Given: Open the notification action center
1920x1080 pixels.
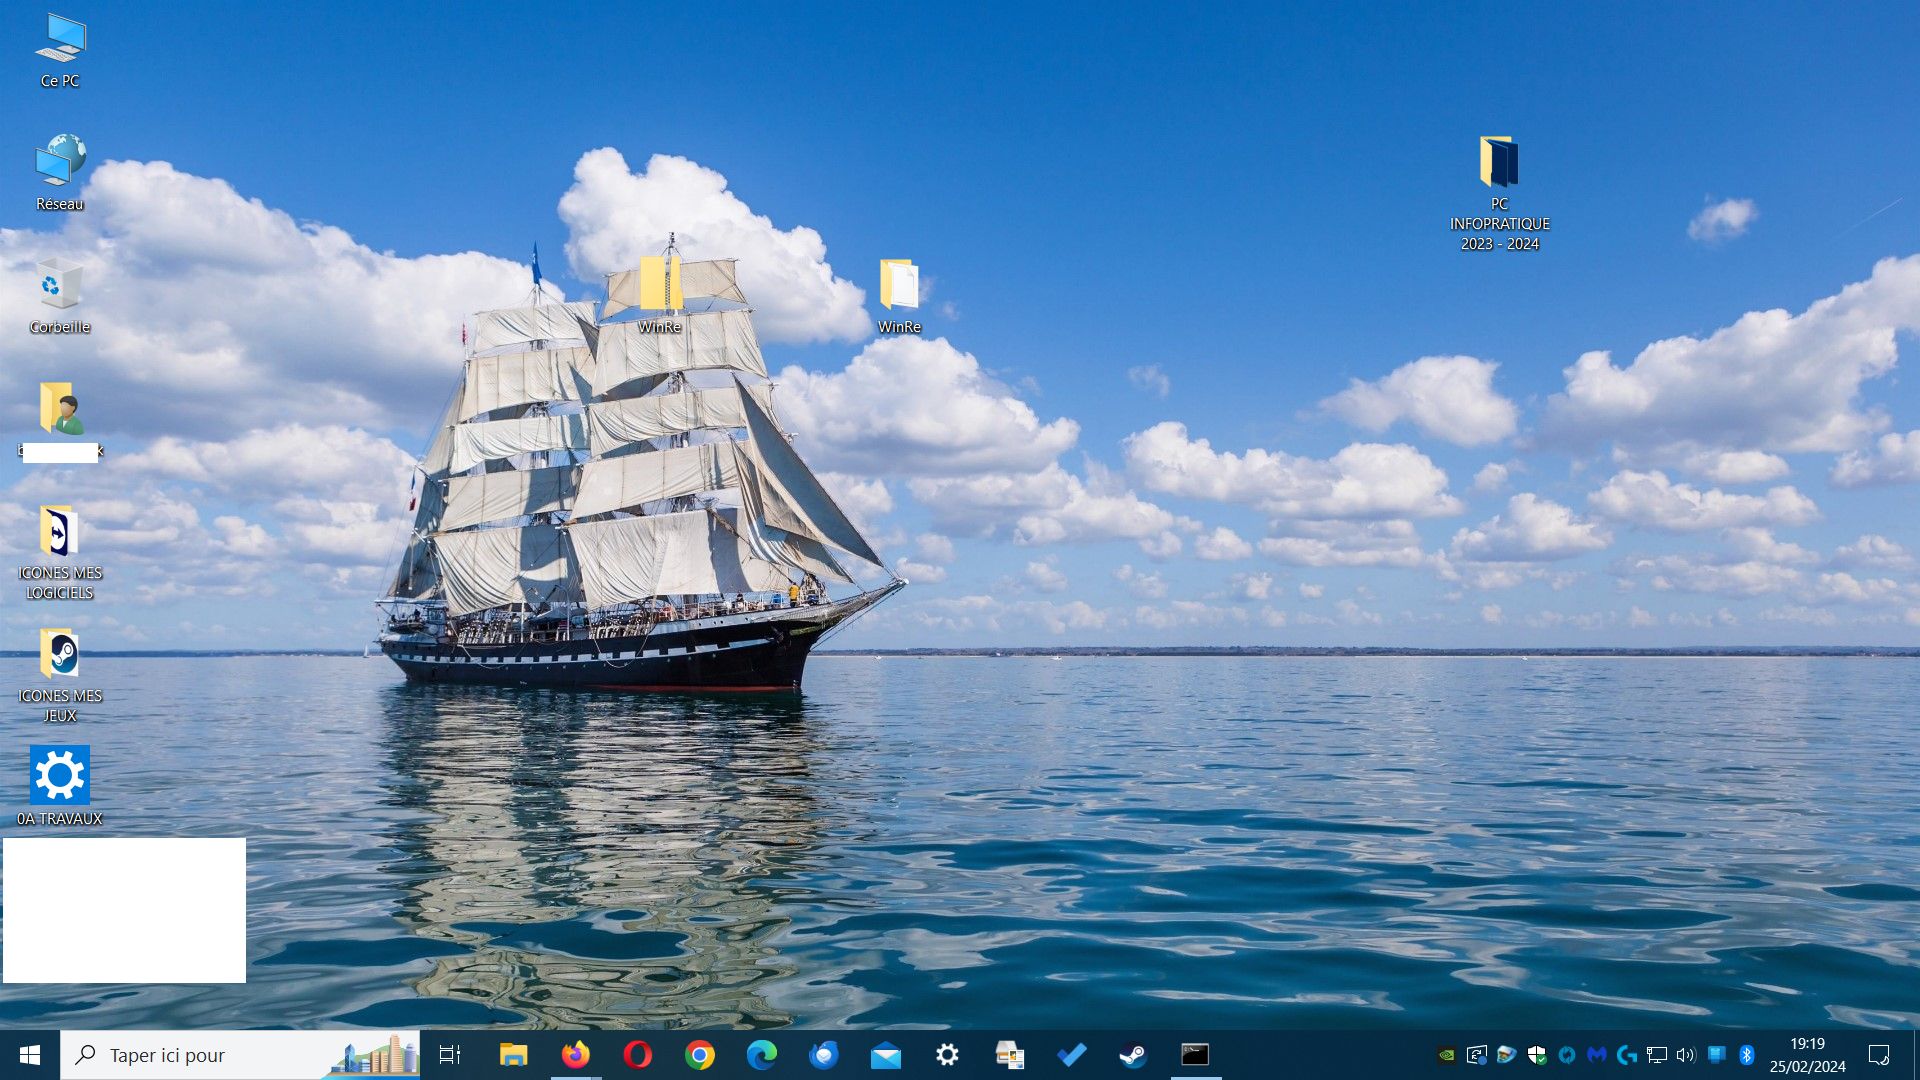Looking at the screenshot, I should pos(1879,1055).
